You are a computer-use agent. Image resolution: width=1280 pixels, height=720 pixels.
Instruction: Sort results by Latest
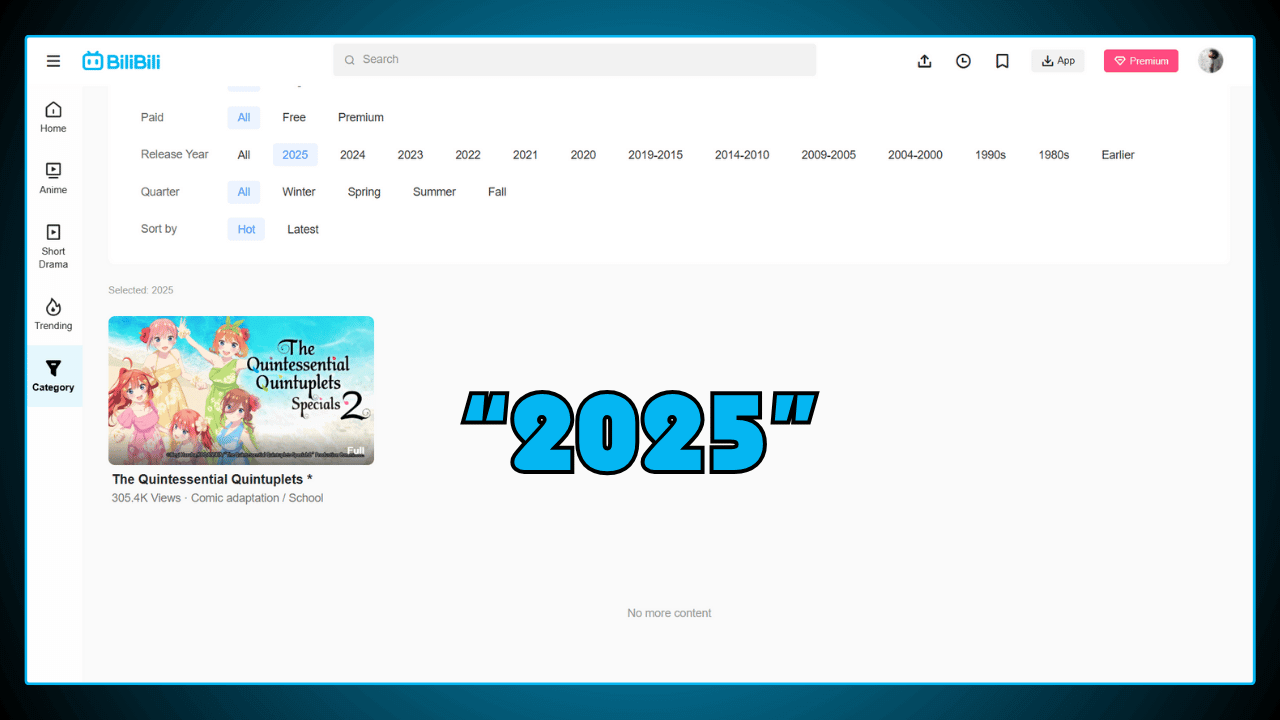tap(303, 229)
